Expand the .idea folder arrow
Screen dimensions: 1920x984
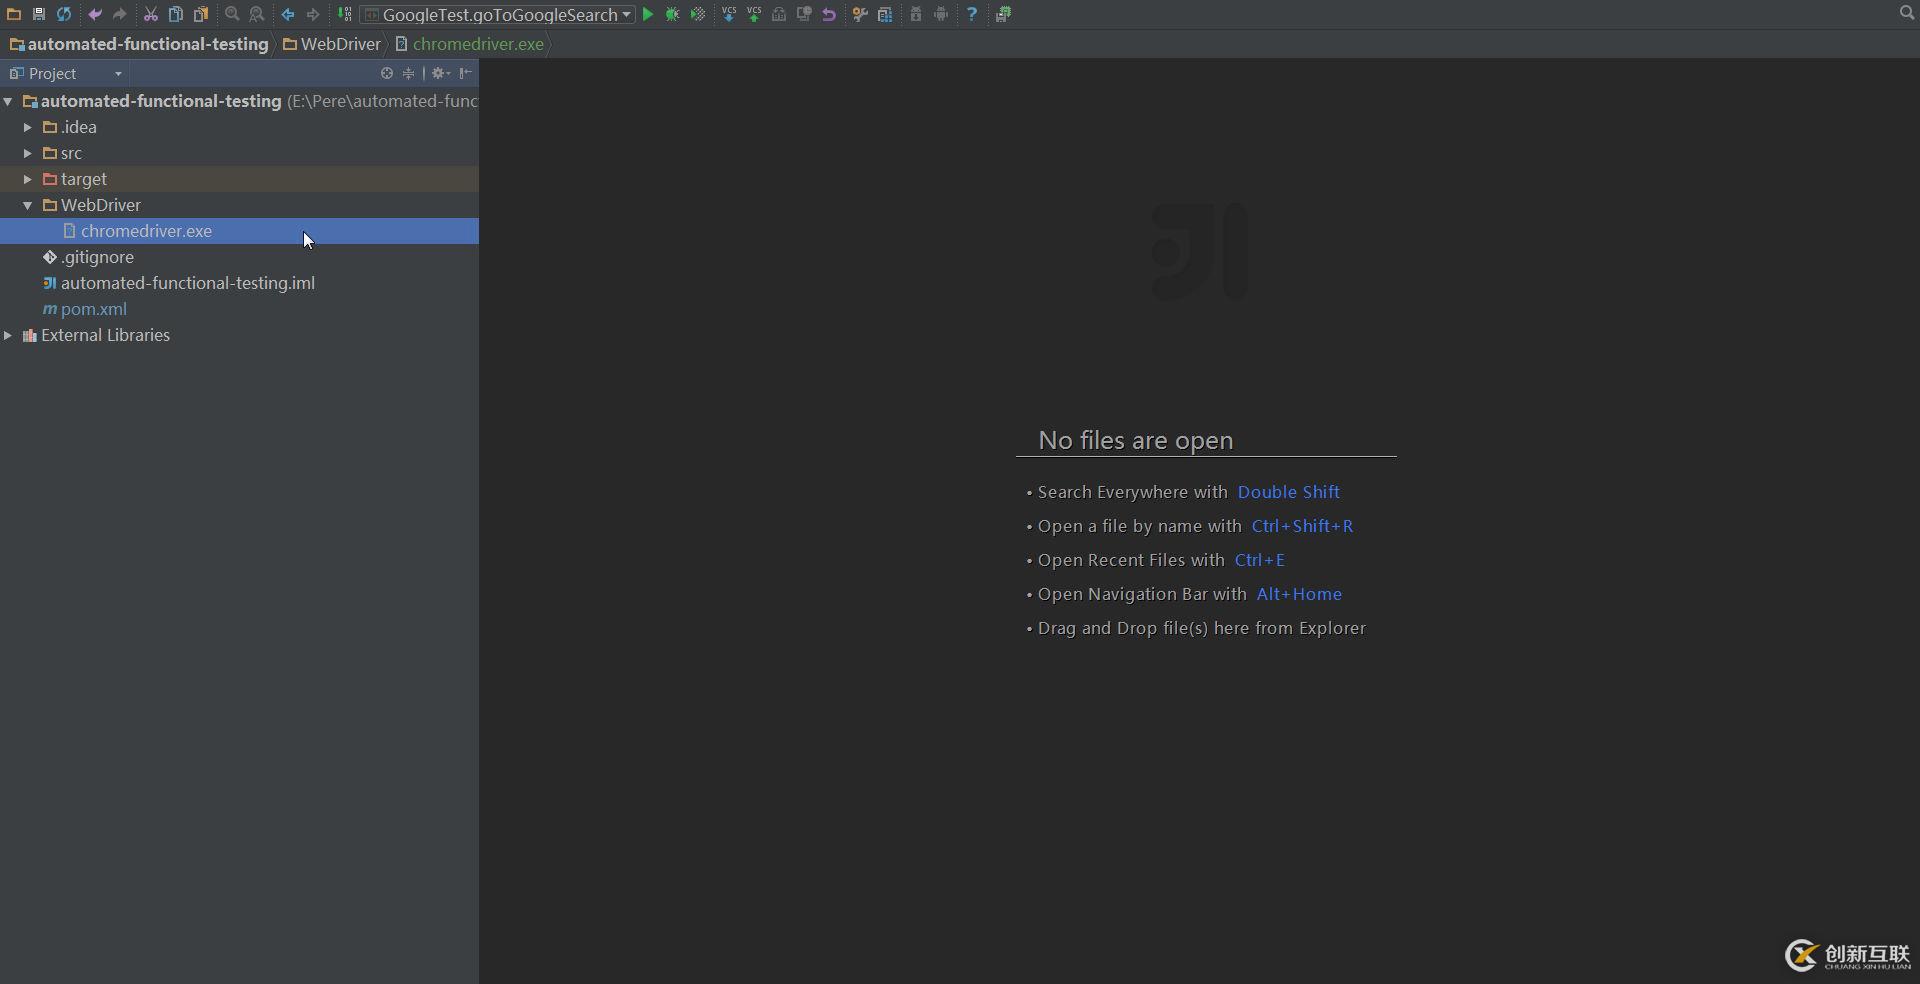(x=28, y=127)
